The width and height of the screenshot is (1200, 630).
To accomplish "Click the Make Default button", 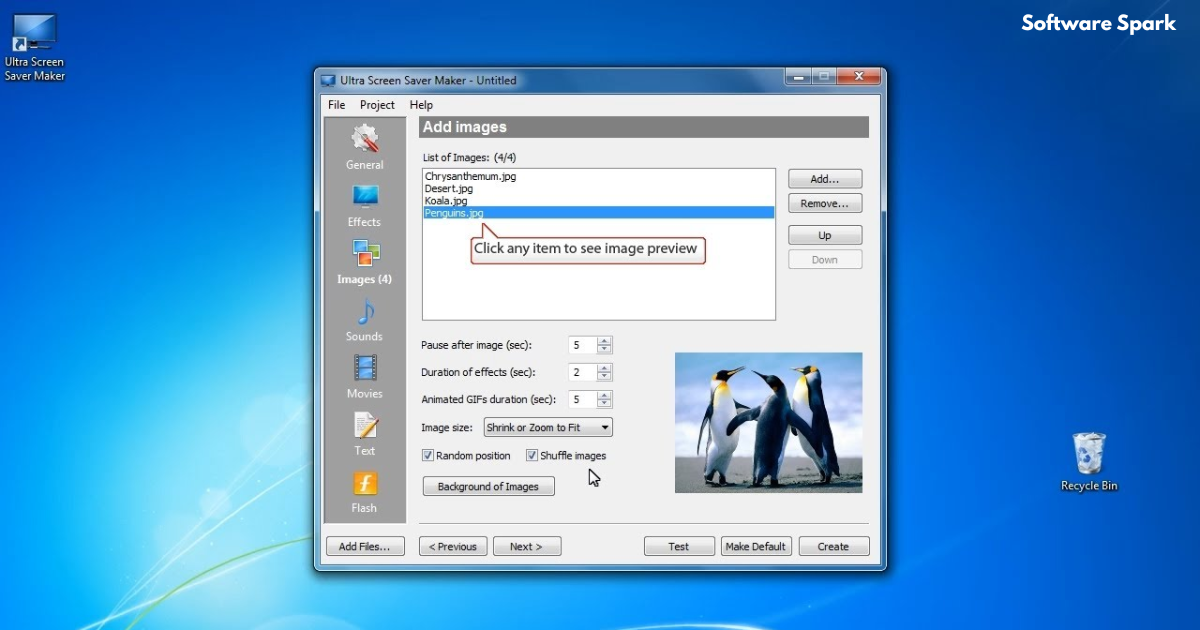I will [x=757, y=547].
